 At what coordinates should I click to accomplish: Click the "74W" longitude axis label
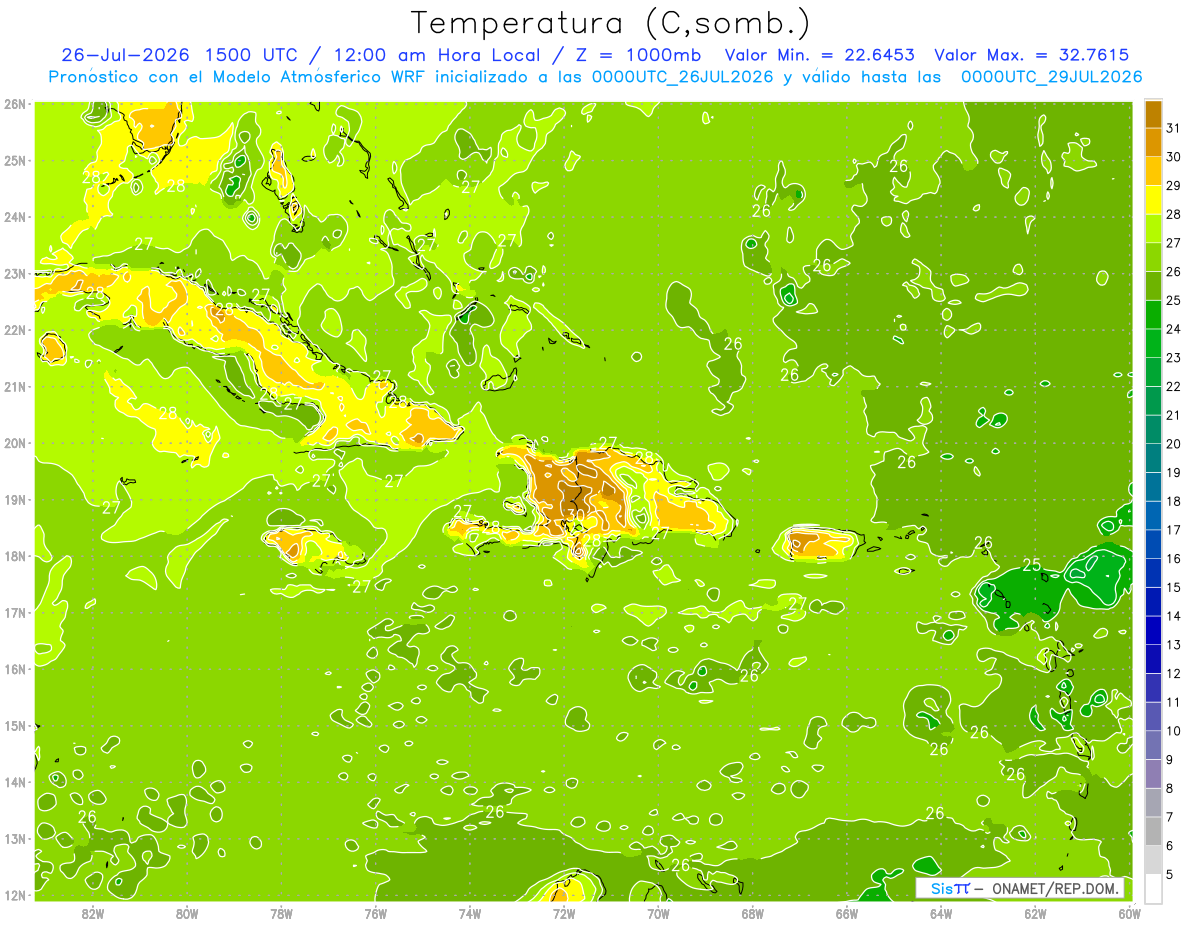pyautogui.click(x=470, y=913)
